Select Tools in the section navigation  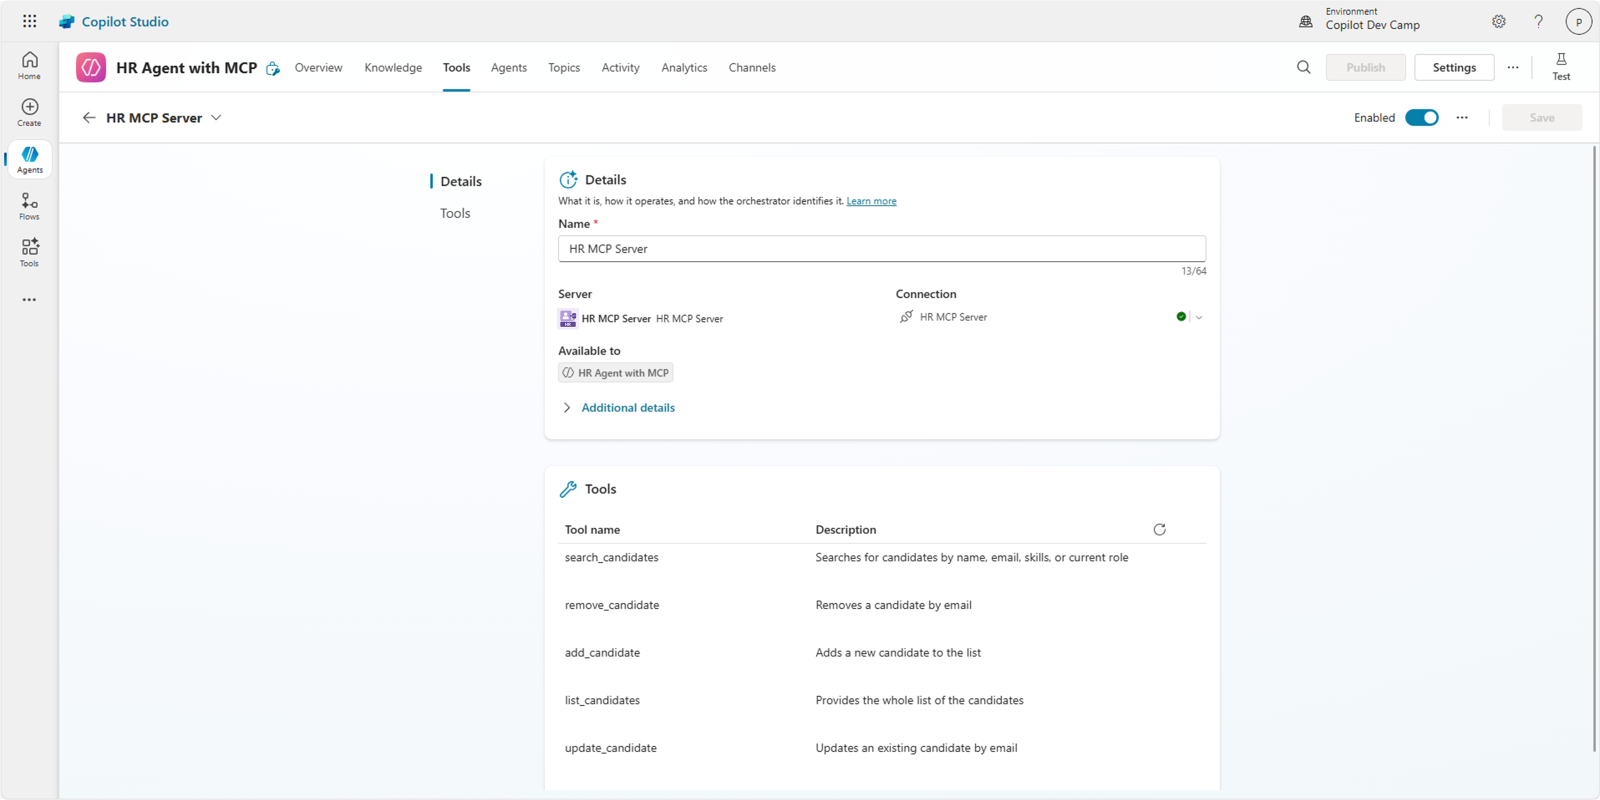click(455, 213)
